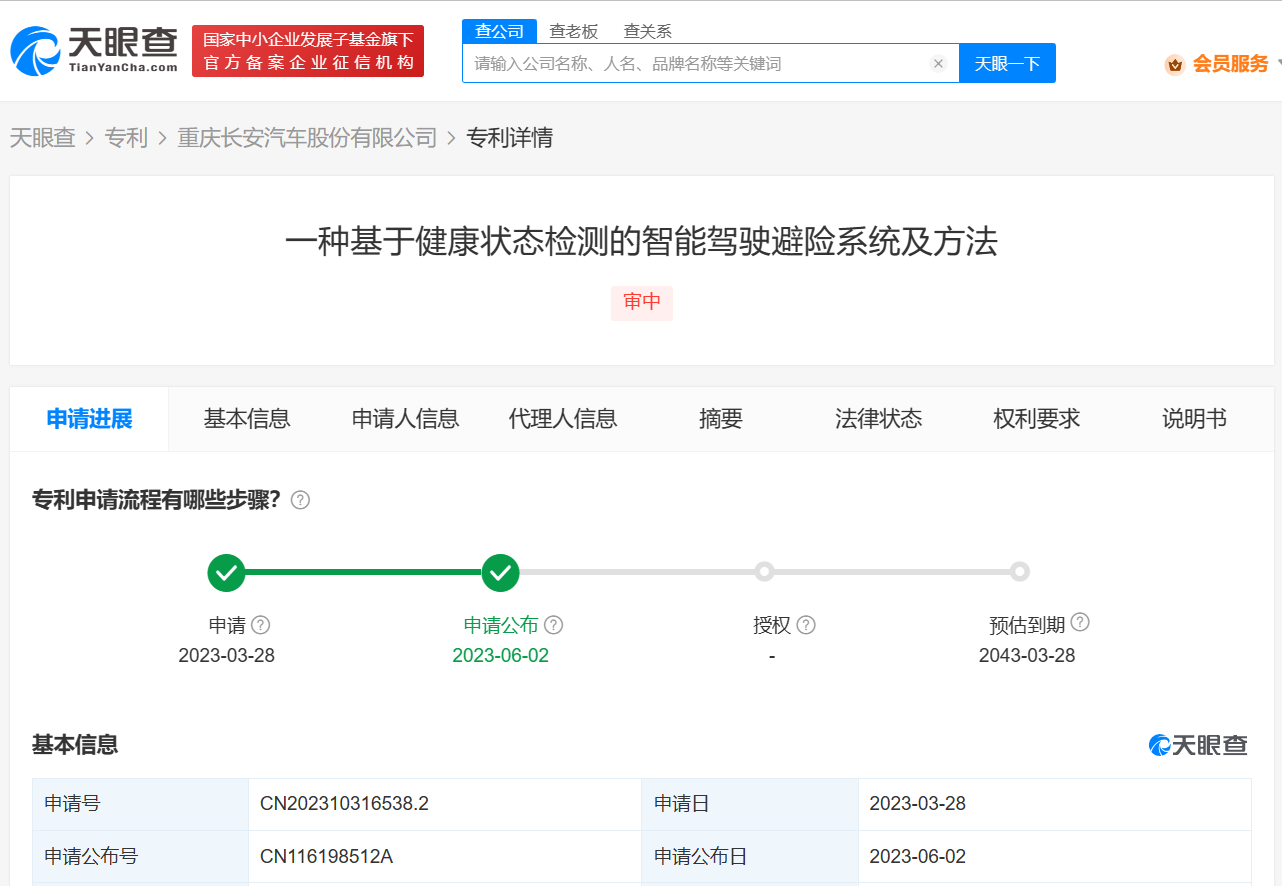Click the 申请公布日 value 2023-06-02 in table
The height and width of the screenshot is (886, 1282).
point(918,857)
